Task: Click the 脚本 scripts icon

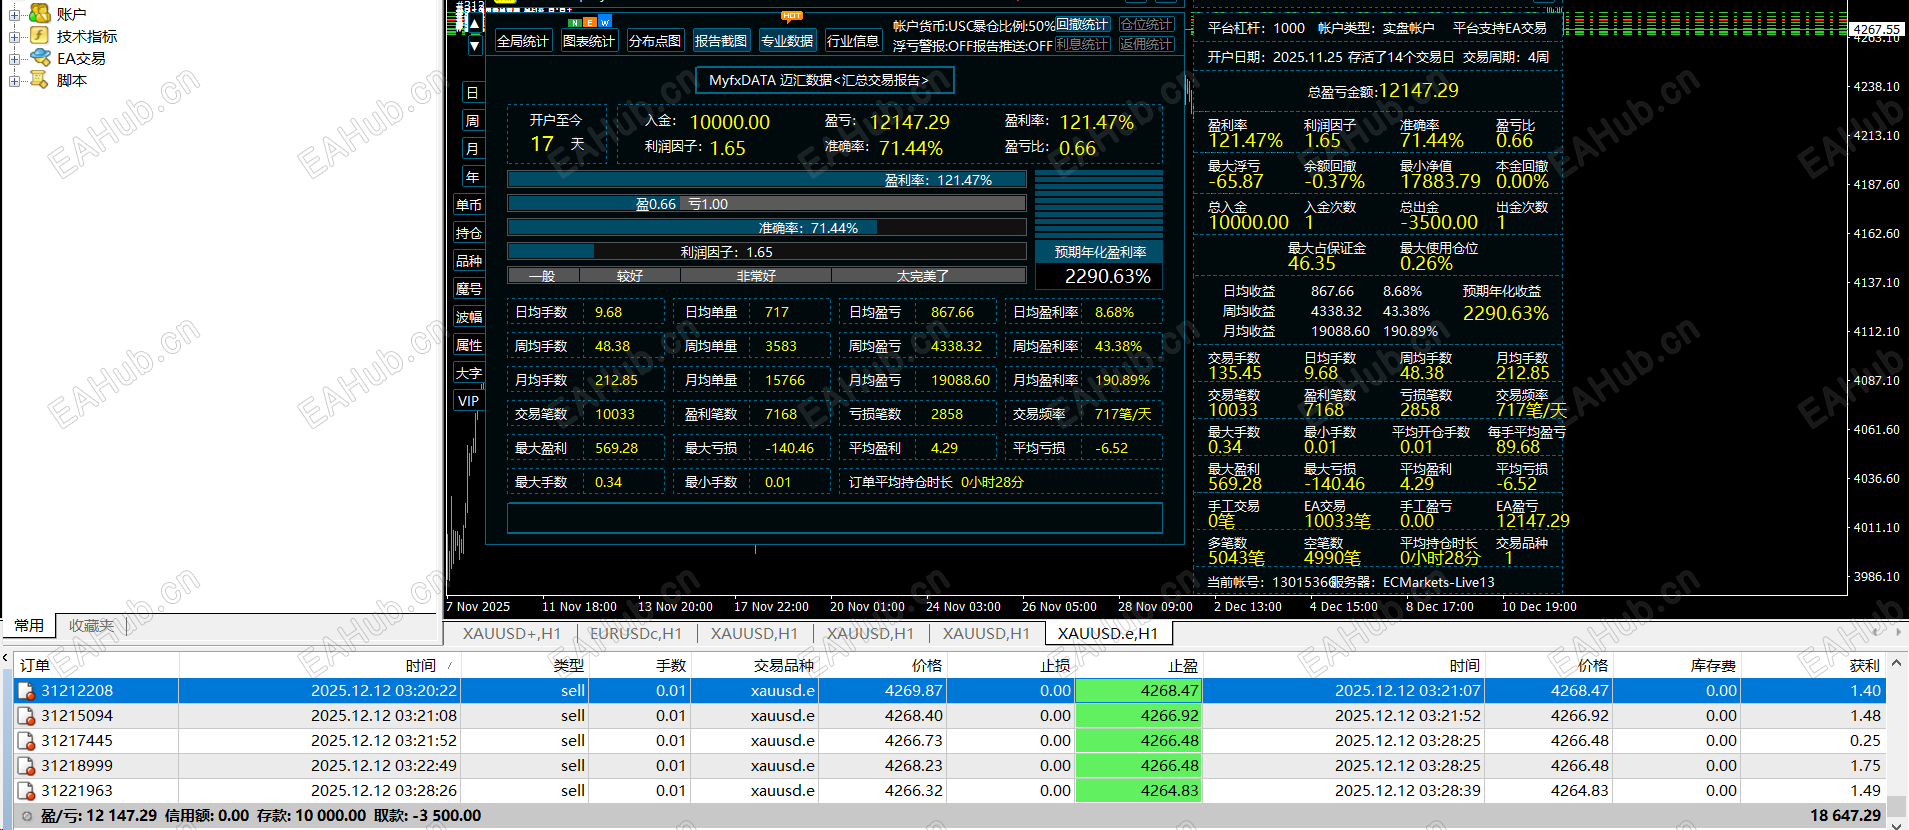Action: [40, 80]
